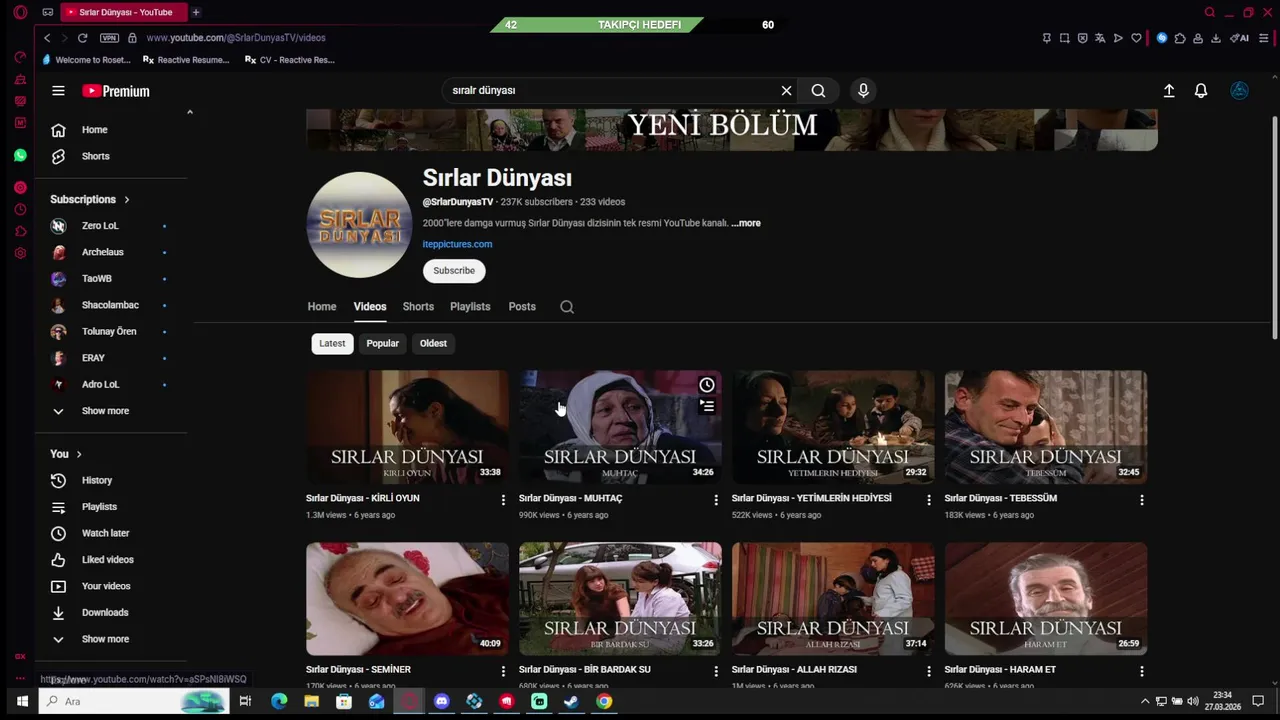This screenshot has width=1280, height=720.
Task: Go back to the previous page
Action: (47, 38)
